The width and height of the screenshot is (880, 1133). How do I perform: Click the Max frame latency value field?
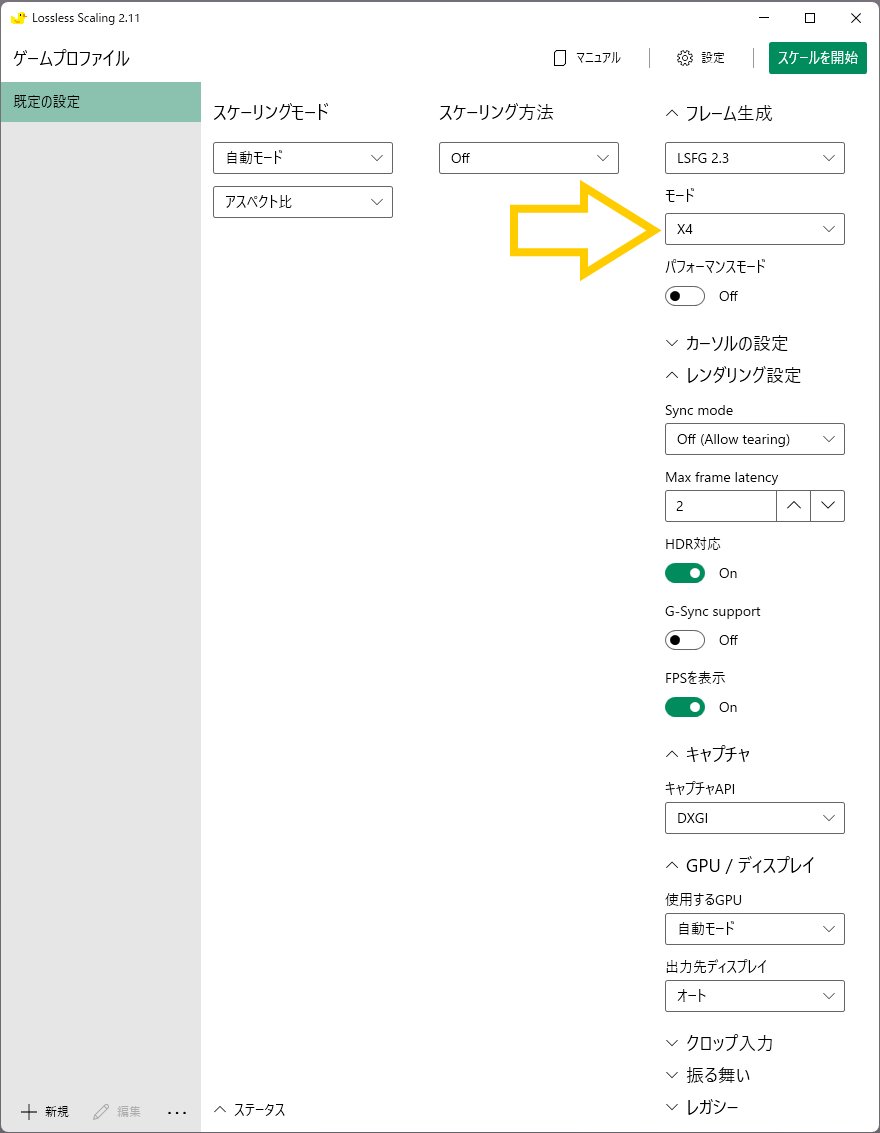pyautogui.click(x=720, y=506)
